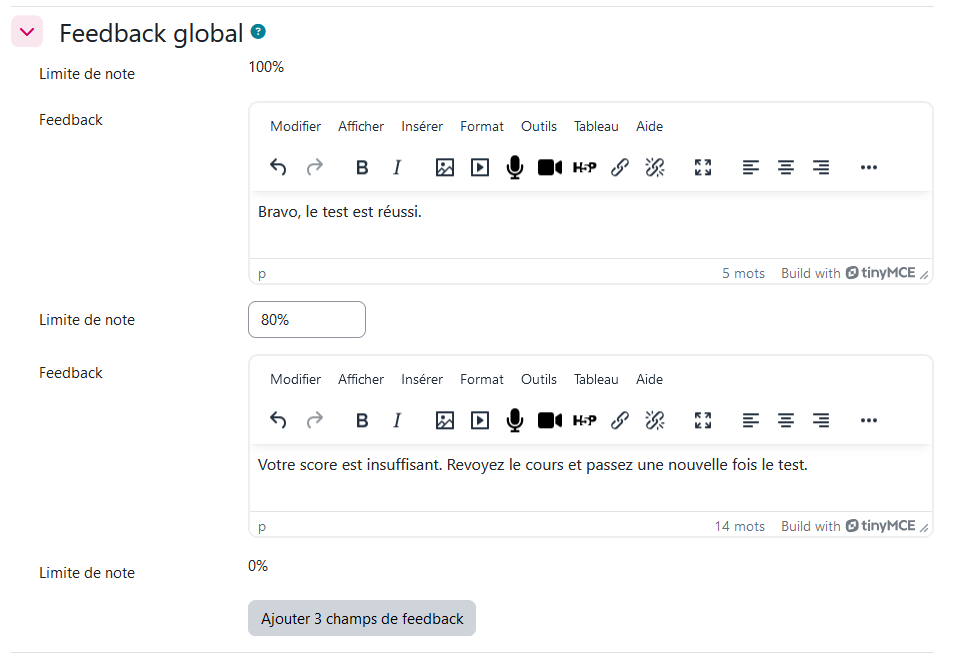Collapse the Feedback global section
Viewport: 960px width, 658px height.
(27, 32)
